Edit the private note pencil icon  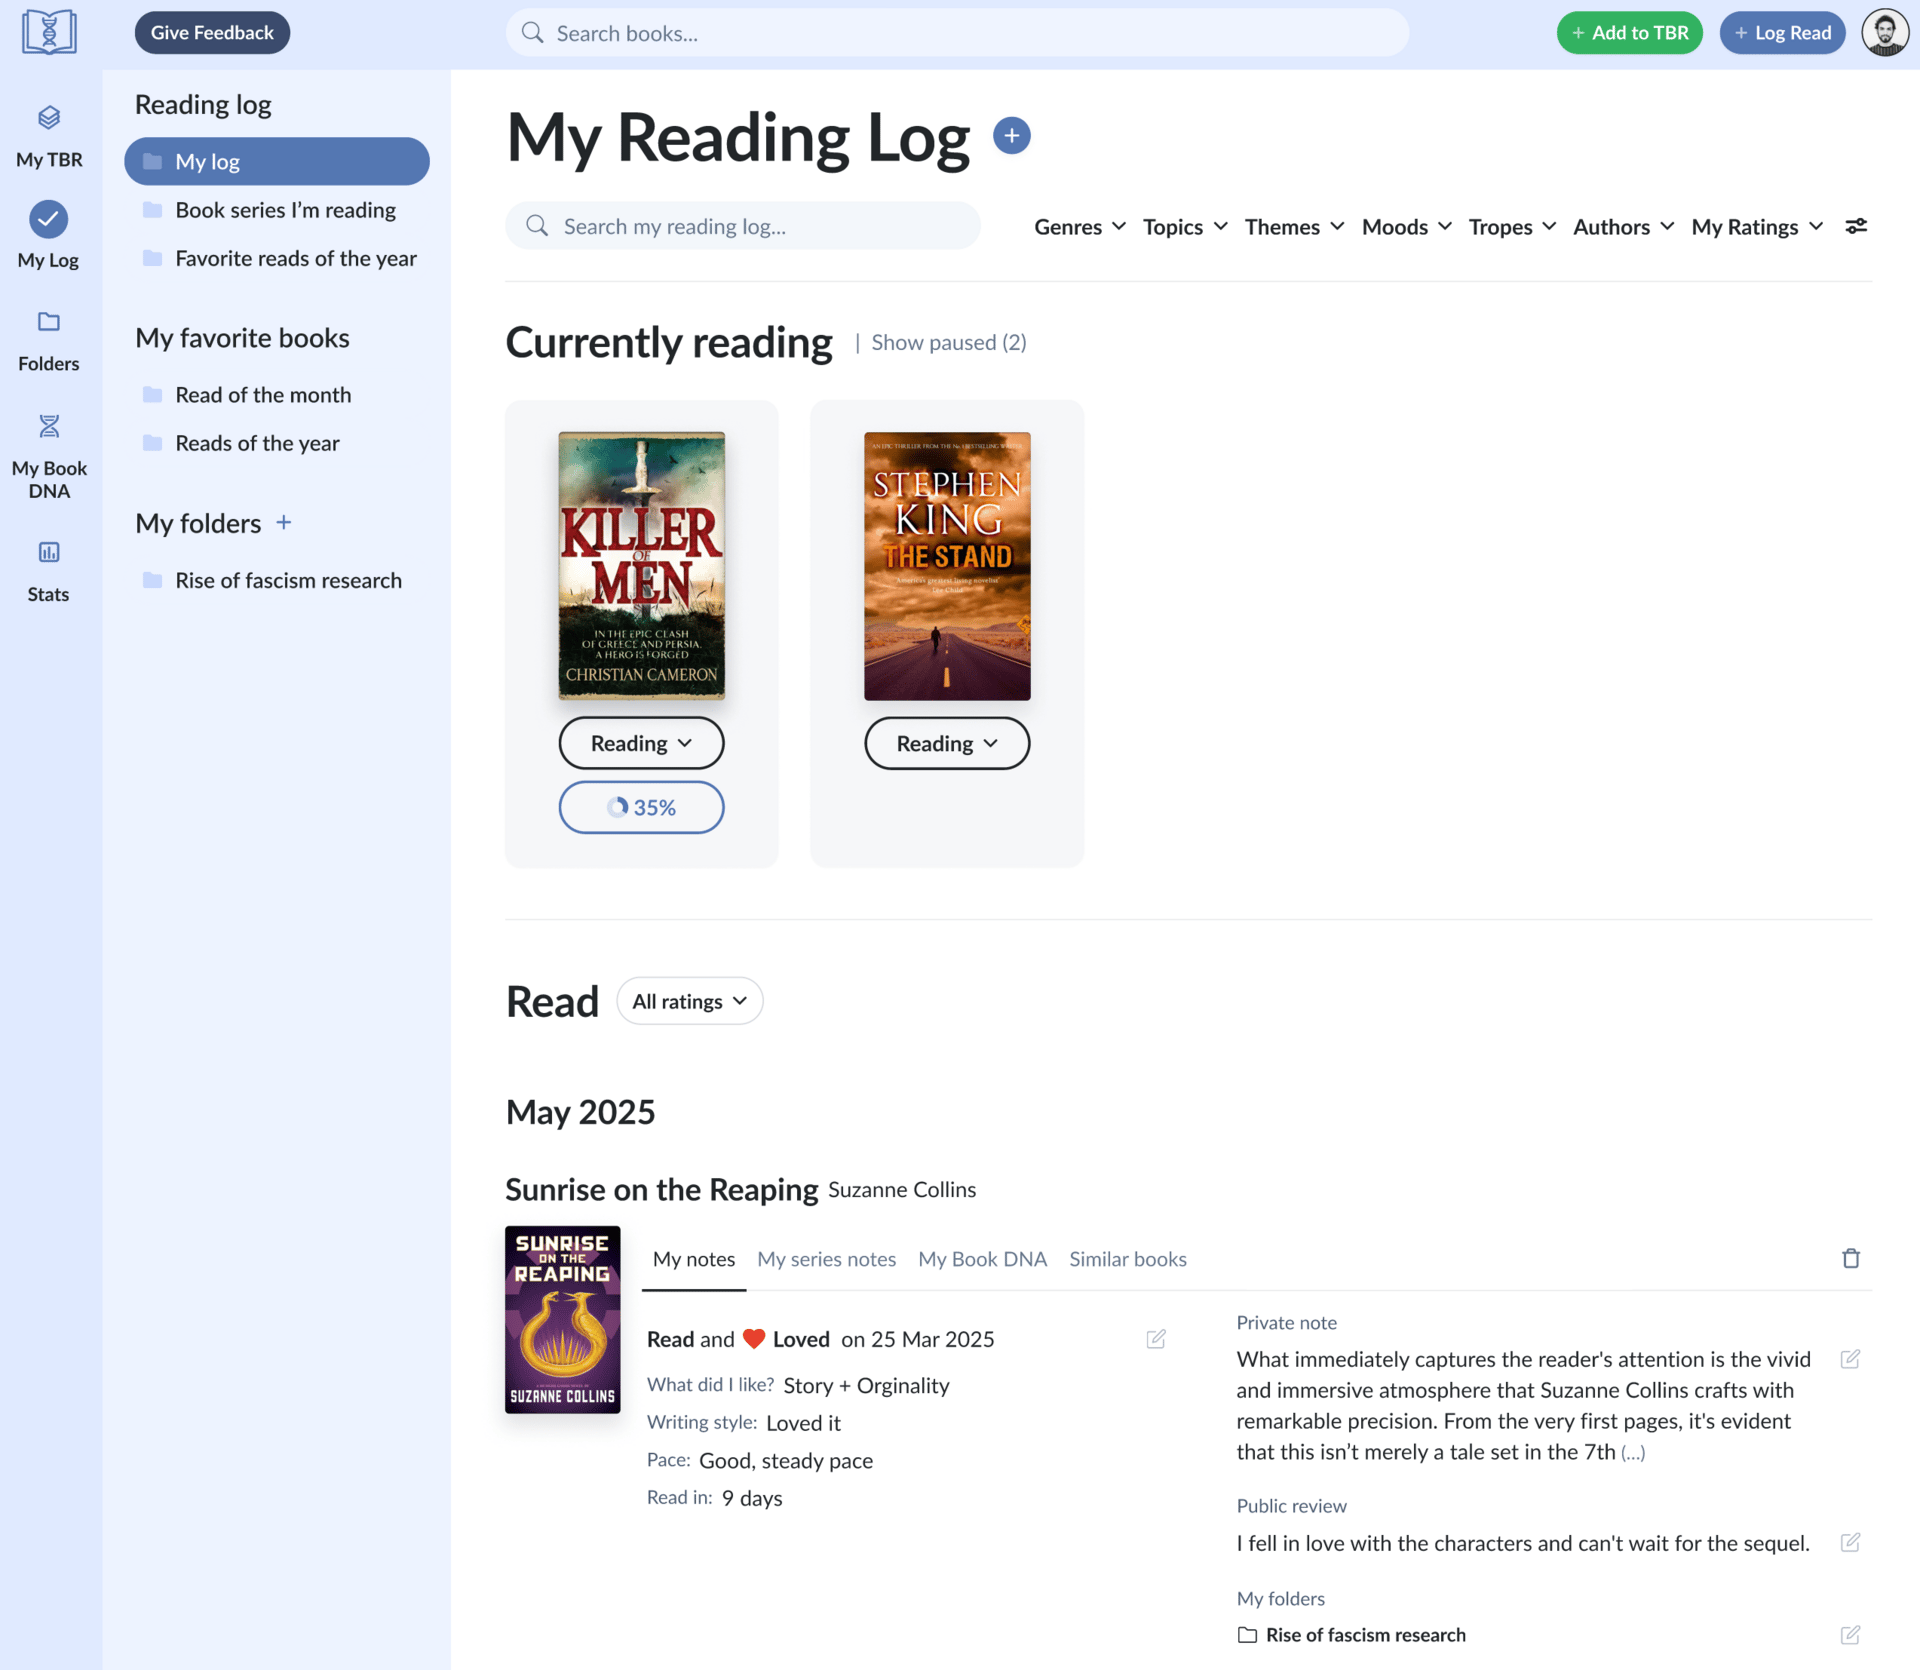click(1850, 1359)
